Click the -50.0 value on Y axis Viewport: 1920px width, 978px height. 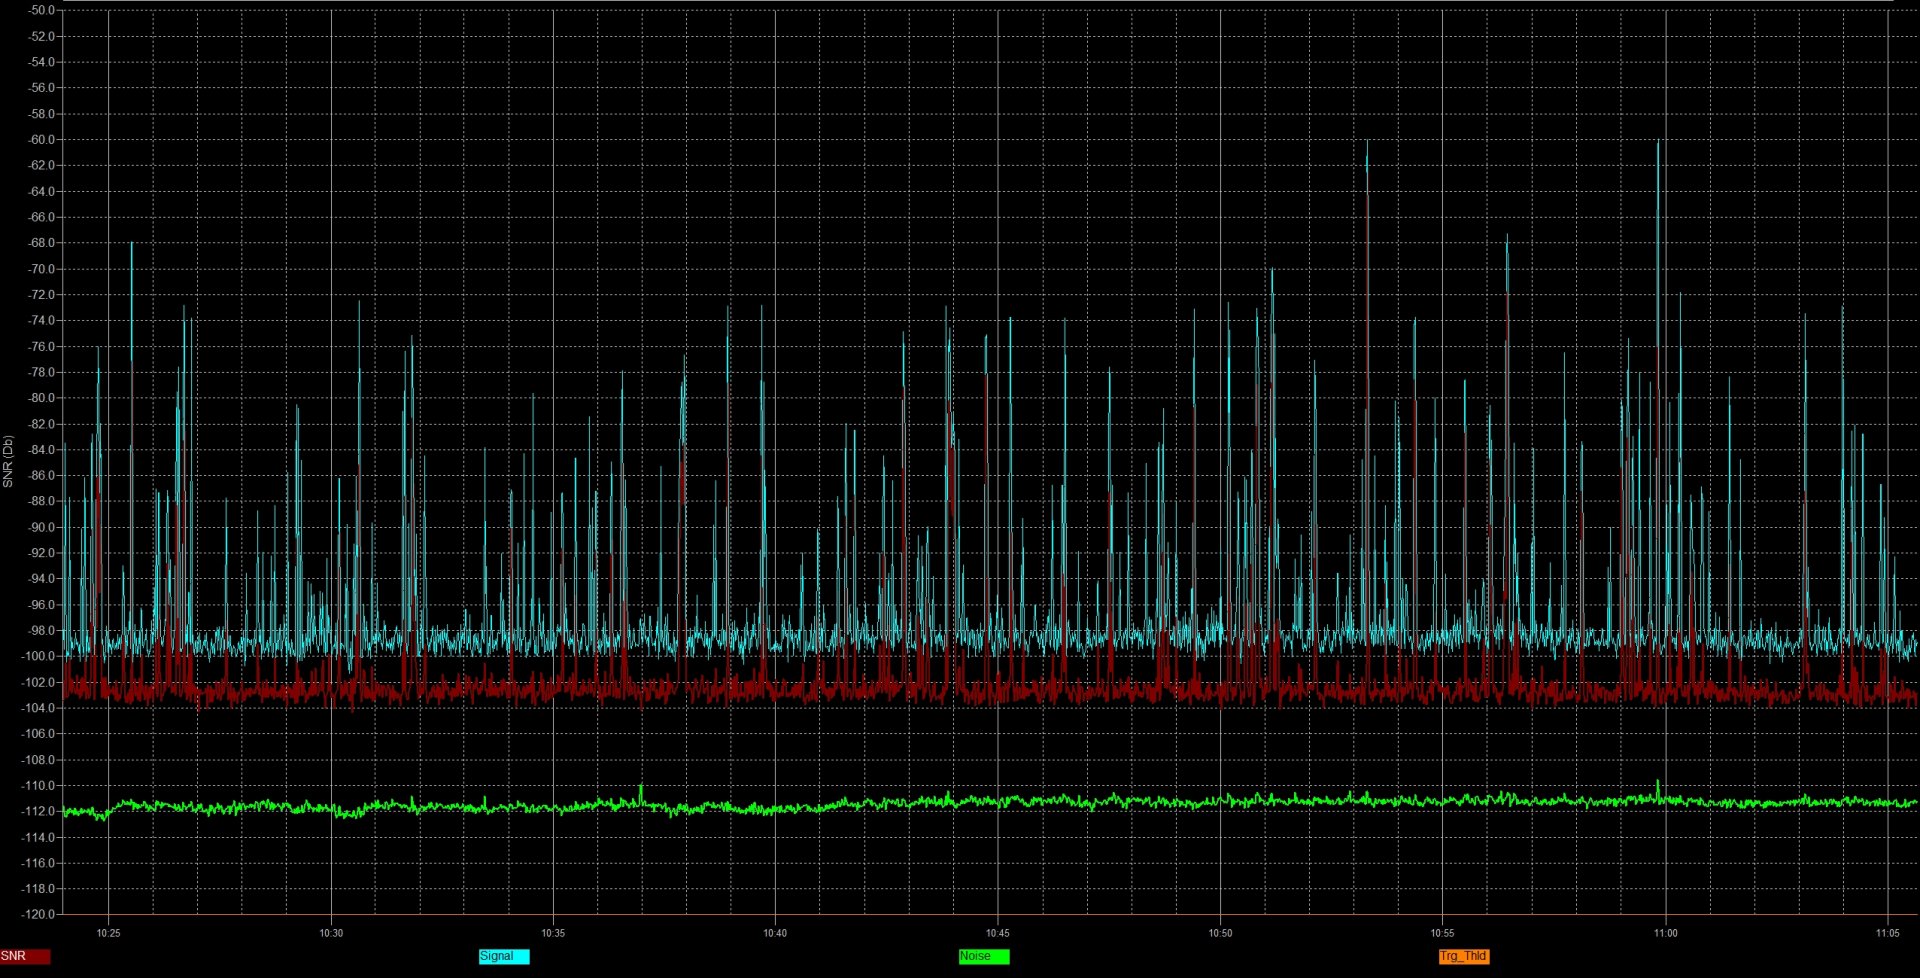point(42,10)
